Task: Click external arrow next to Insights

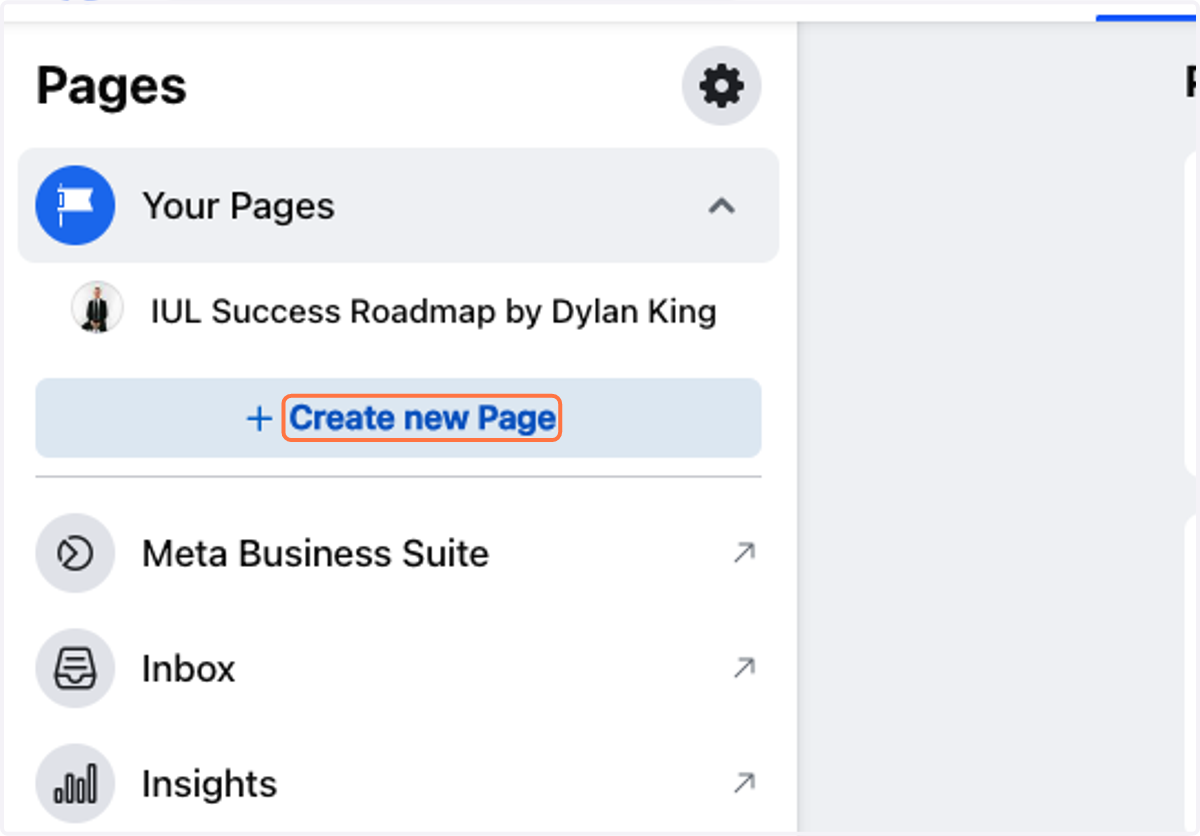Action: [x=743, y=782]
